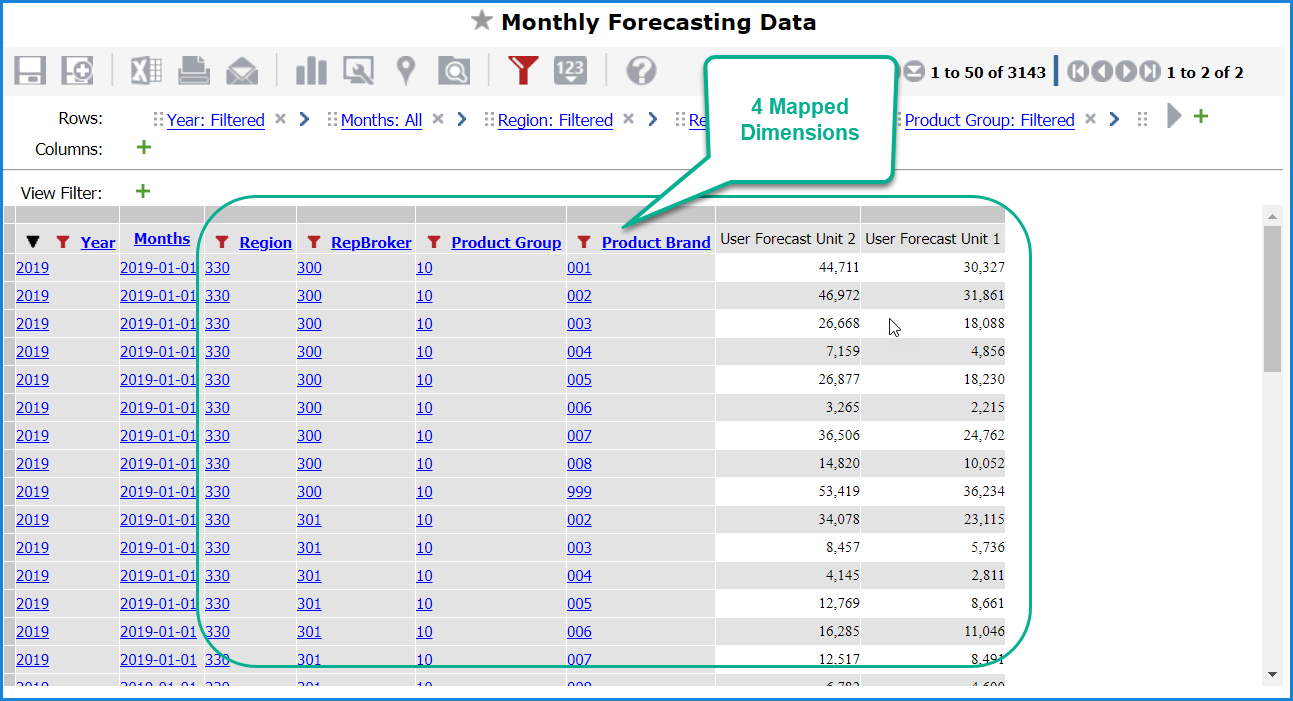The width and height of the screenshot is (1293, 701).
Task: Click the Product Group: Filtered link
Action: (989, 120)
